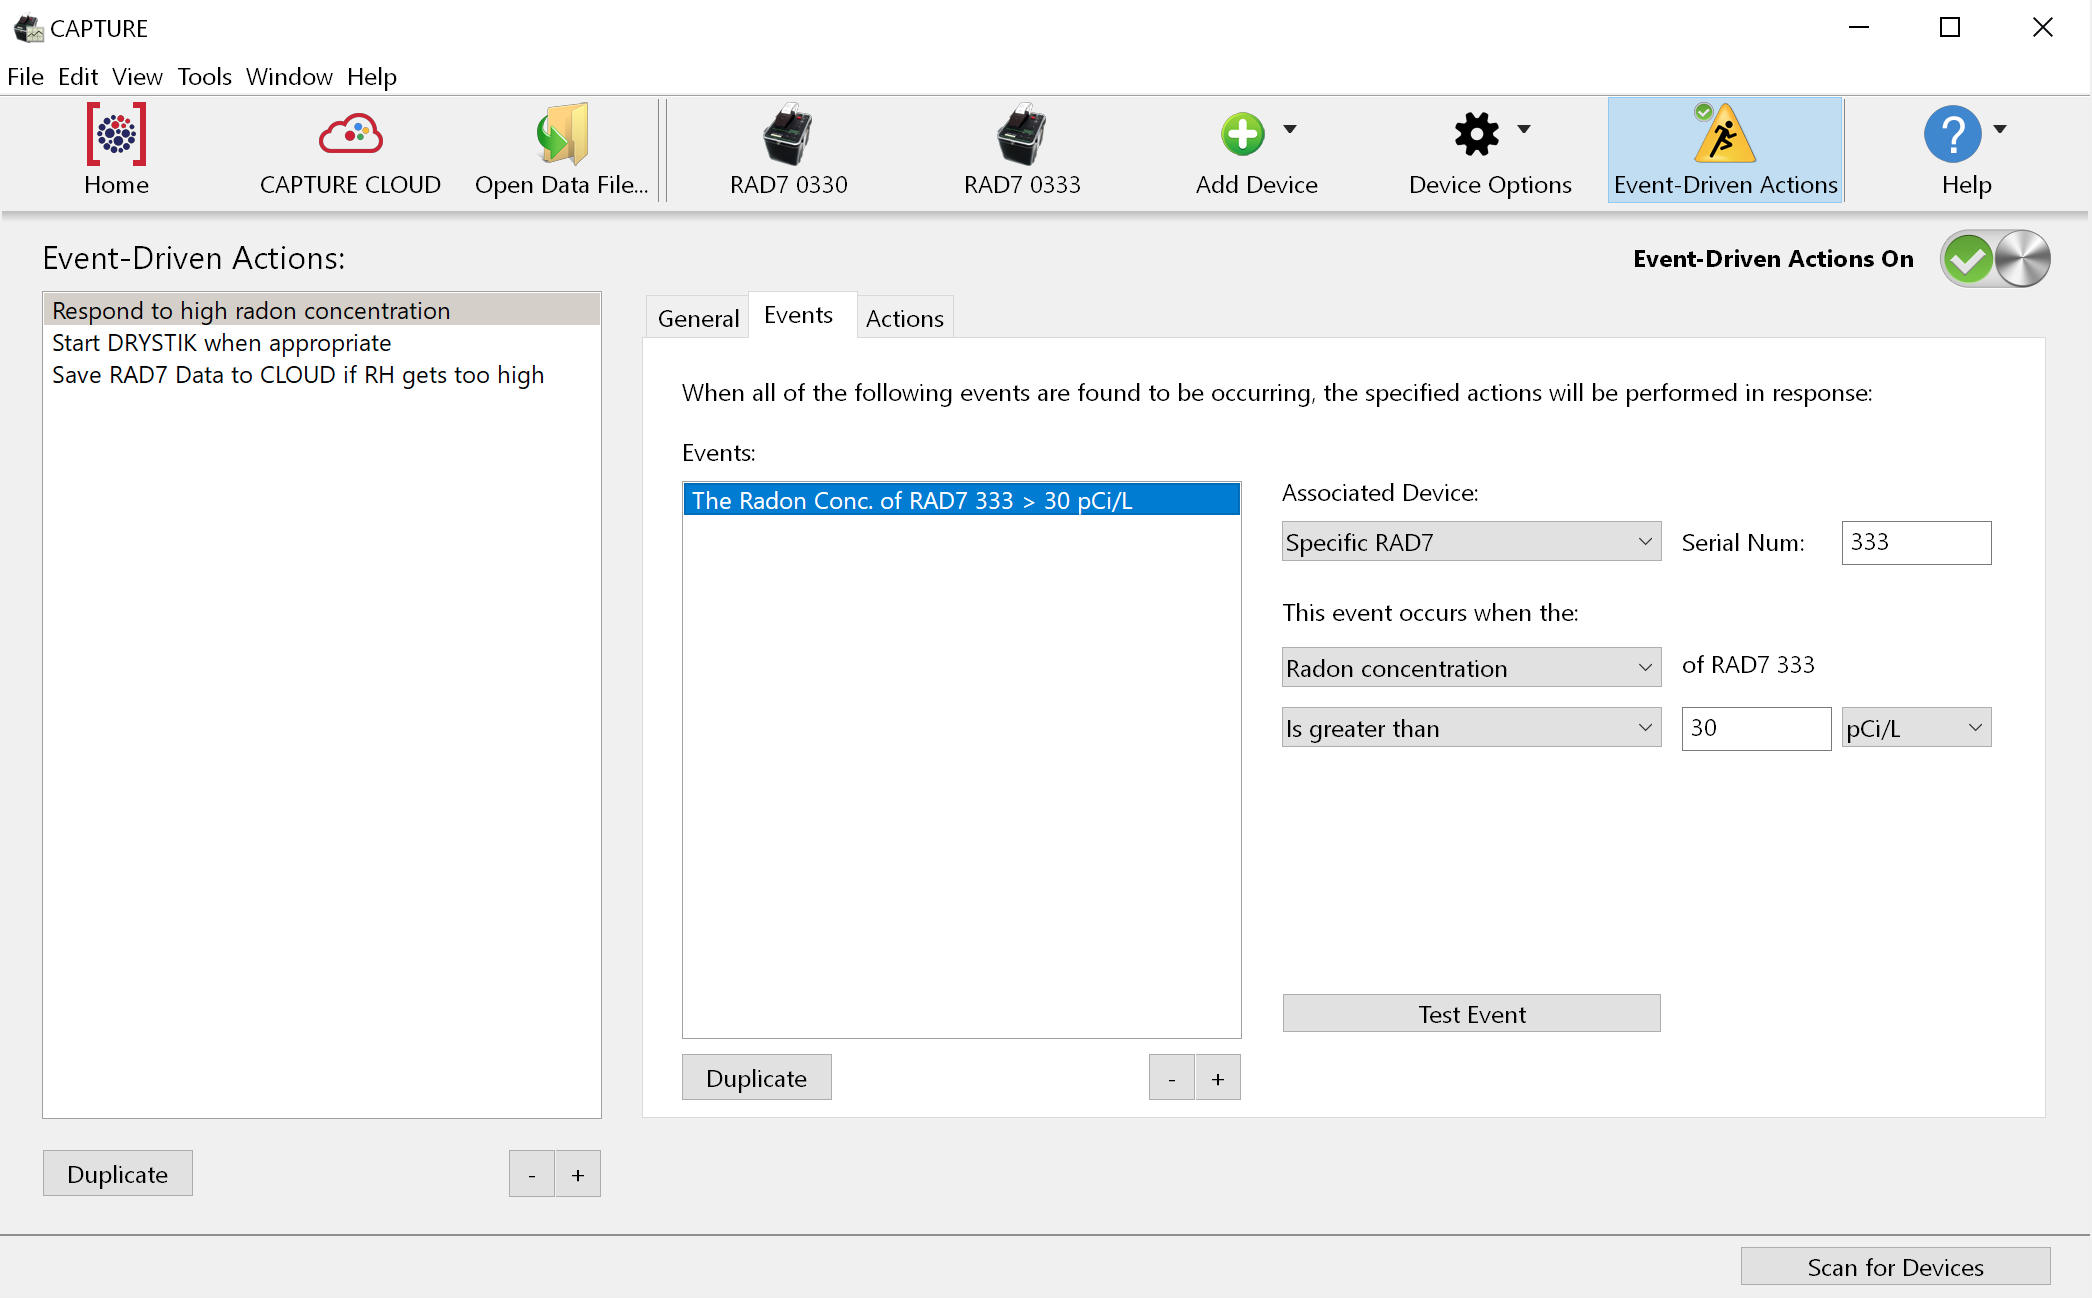Image resolution: width=2092 pixels, height=1298 pixels.
Task: Click the Open Data File folder icon
Action: tap(561, 134)
